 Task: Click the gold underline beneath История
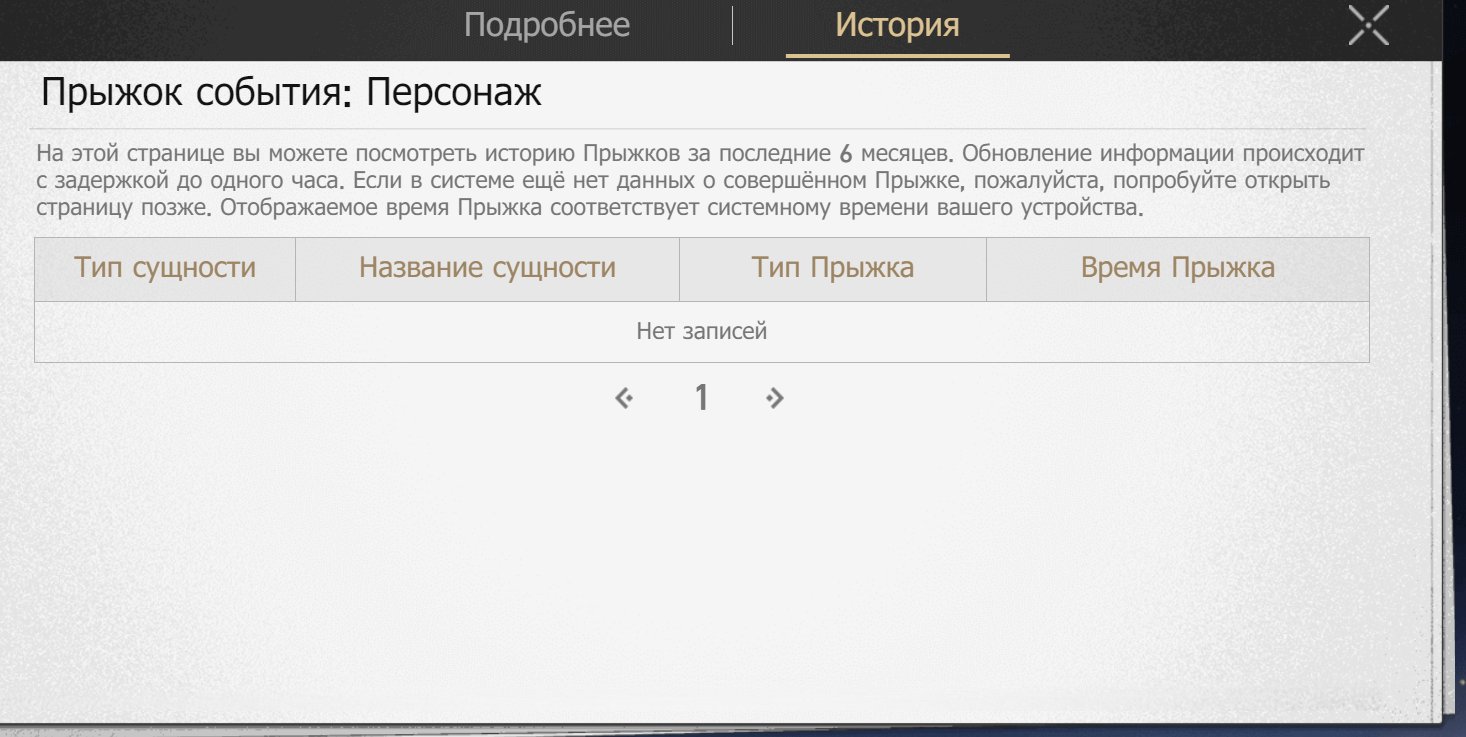tap(897, 56)
